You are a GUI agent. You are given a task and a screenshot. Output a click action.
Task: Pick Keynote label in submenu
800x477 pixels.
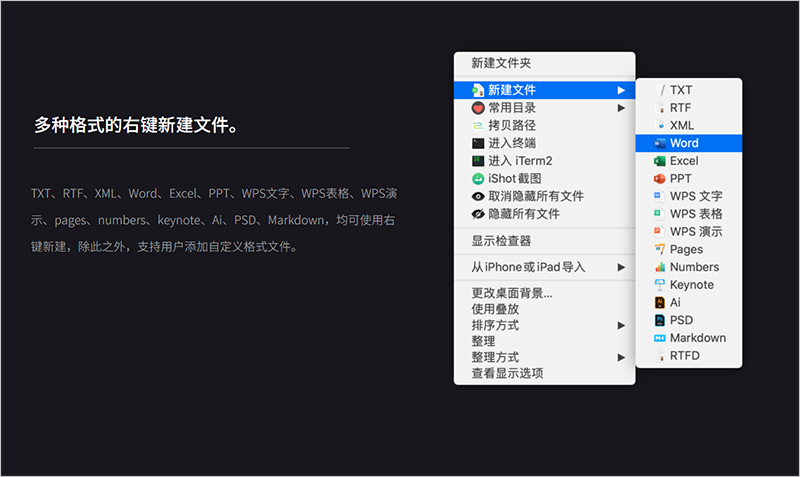(692, 285)
